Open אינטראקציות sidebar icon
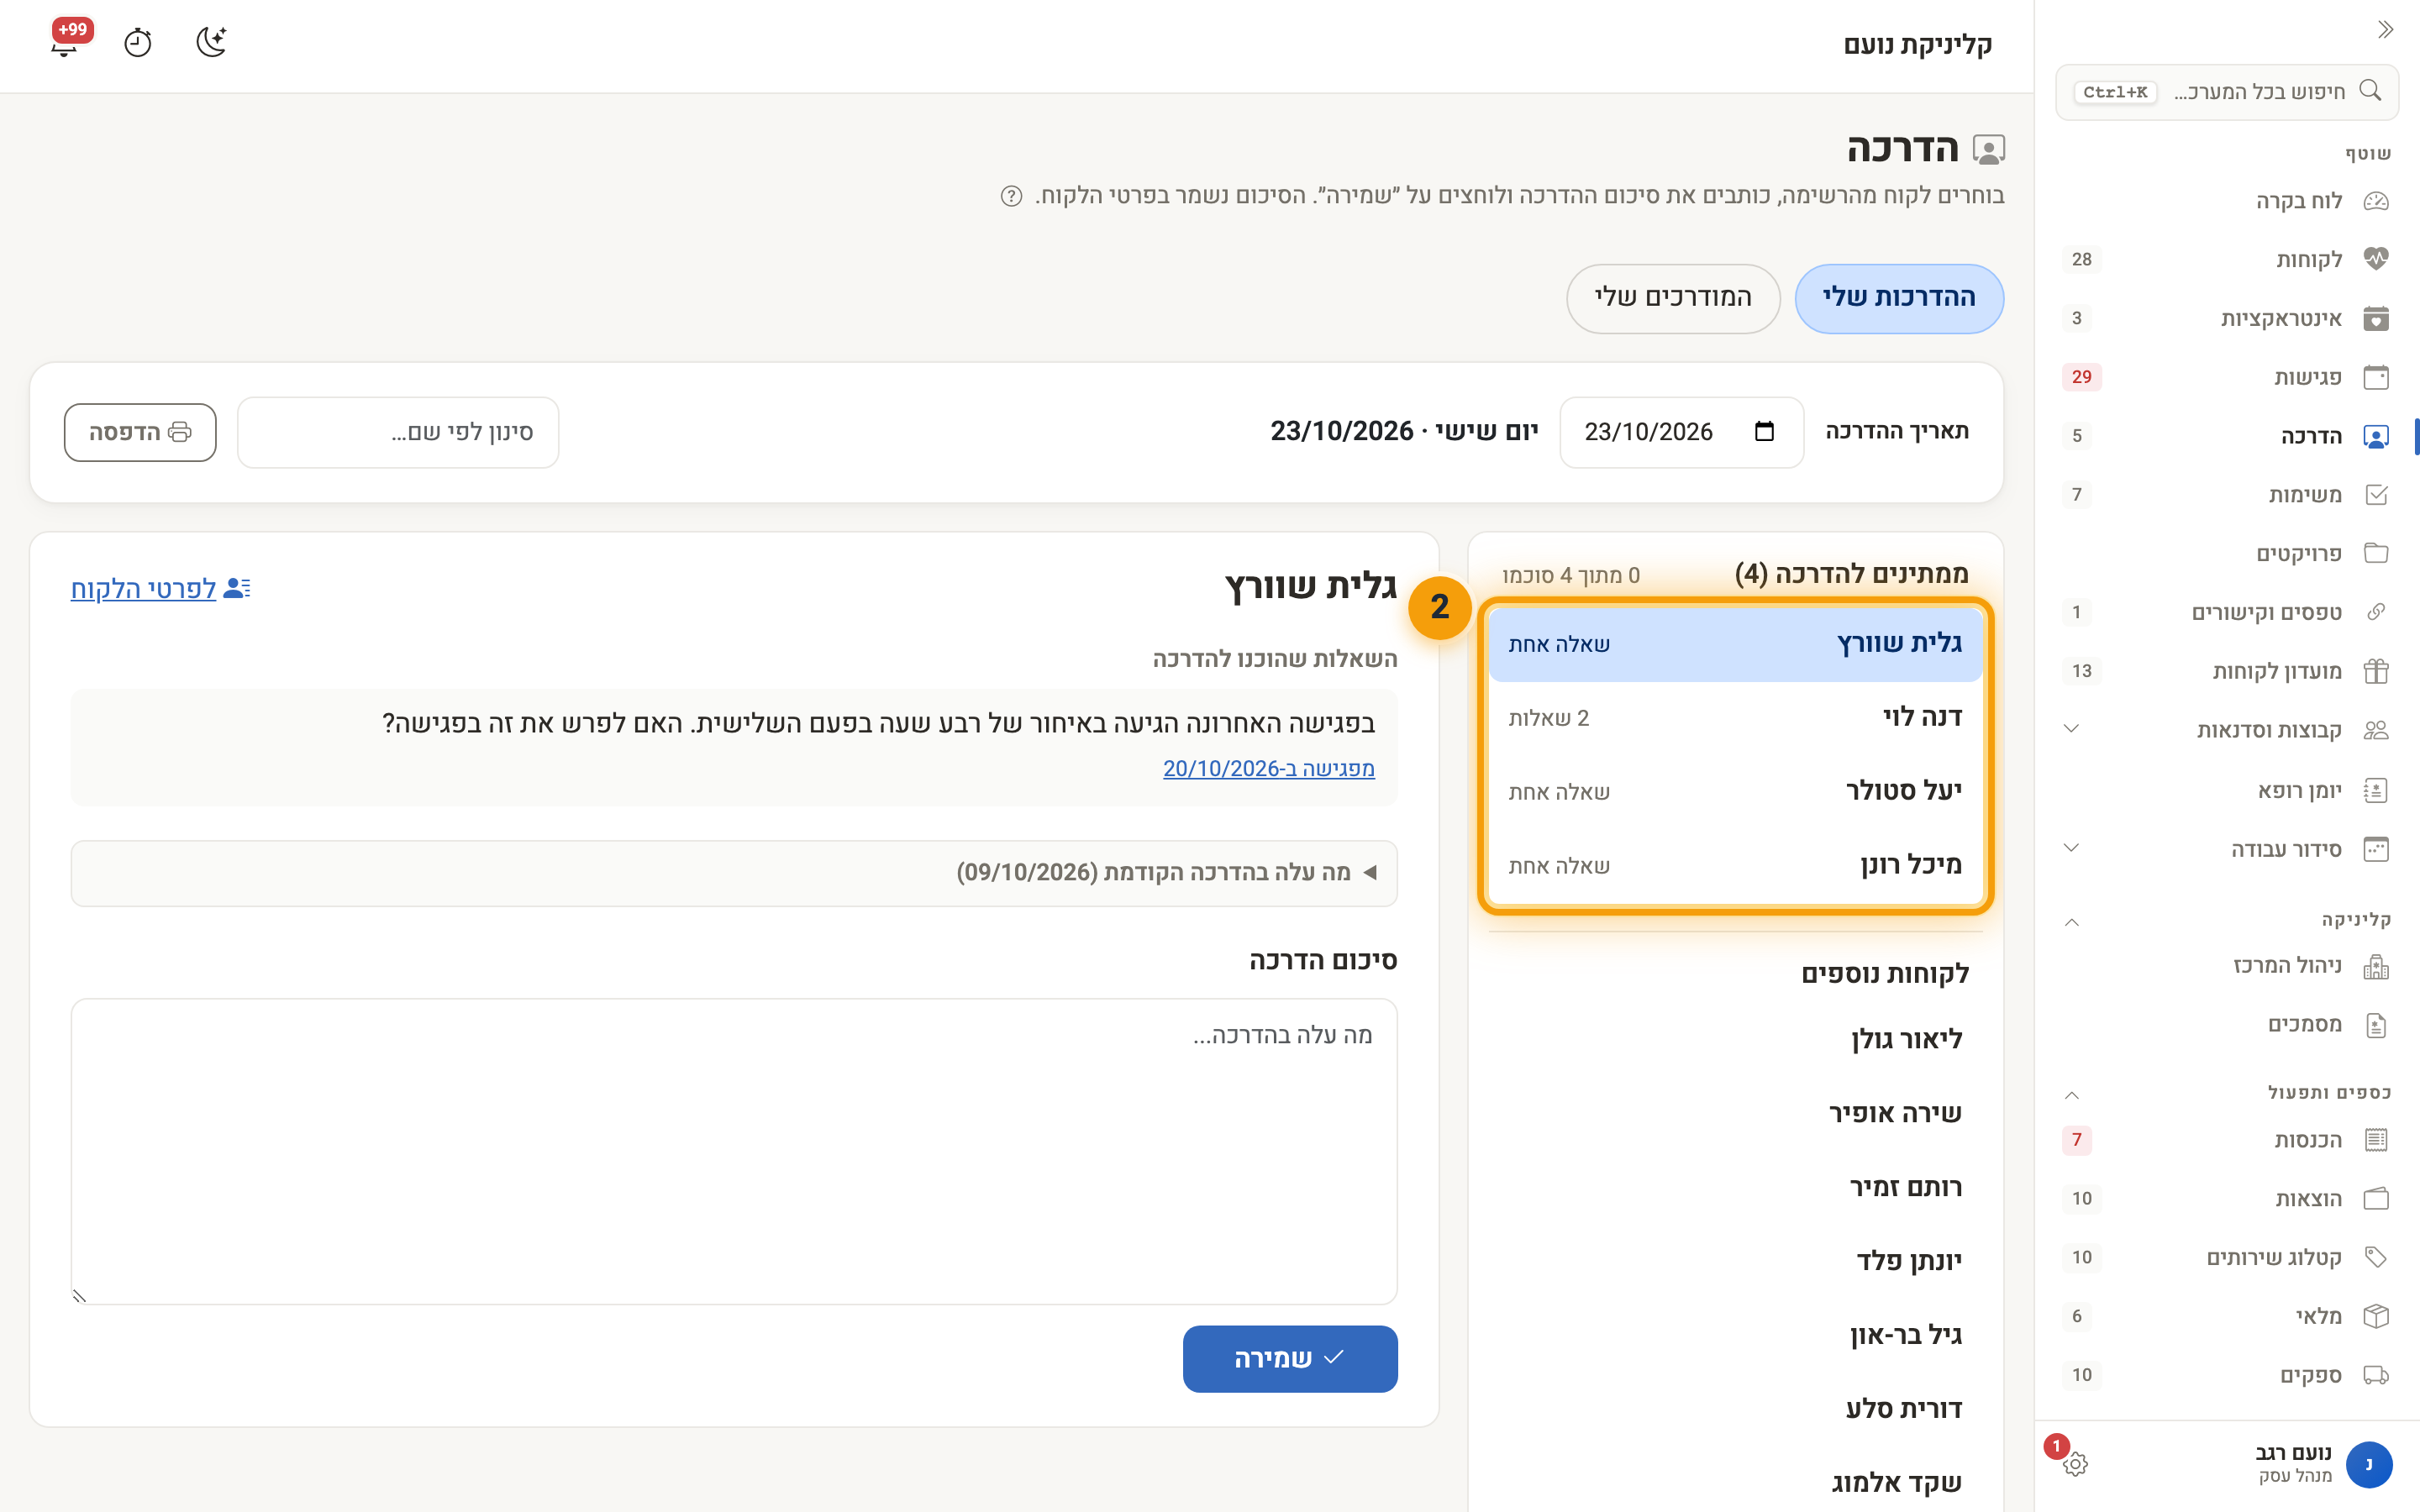Viewport: 2420px width, 1512px height. pyautogui.click(x=2376, y=318)
